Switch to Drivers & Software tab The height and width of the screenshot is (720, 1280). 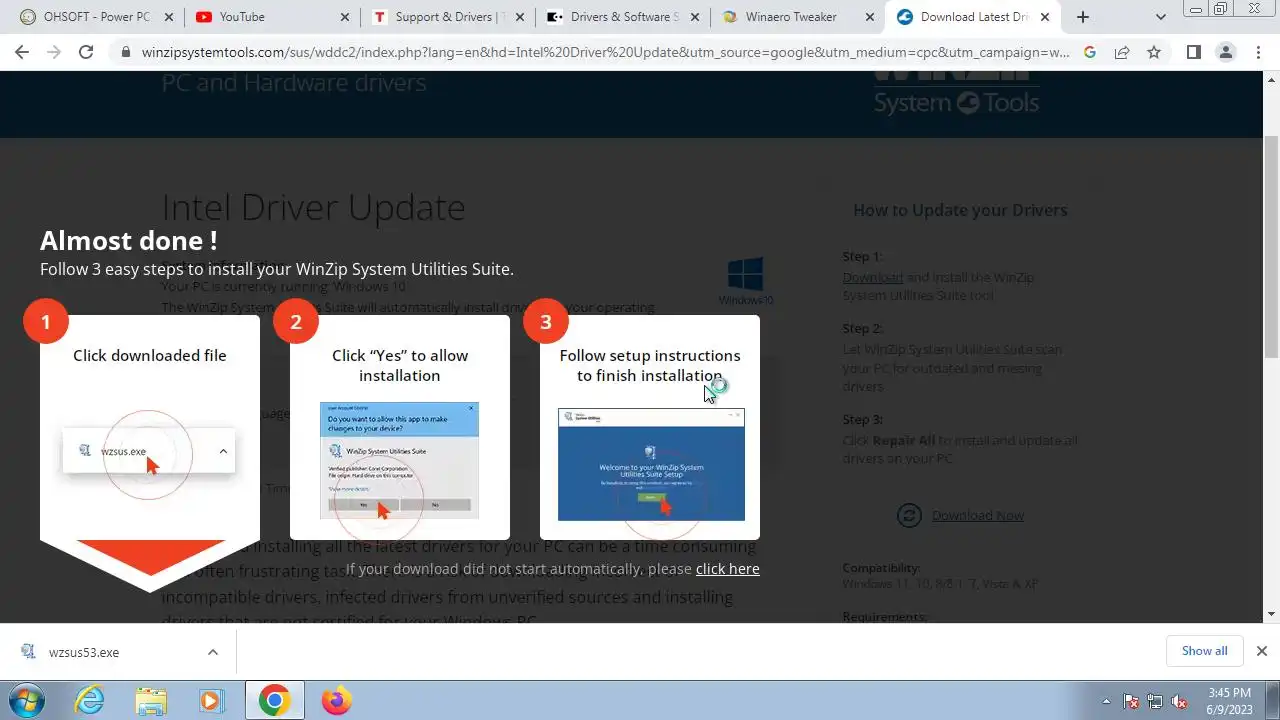pos(622,17)
